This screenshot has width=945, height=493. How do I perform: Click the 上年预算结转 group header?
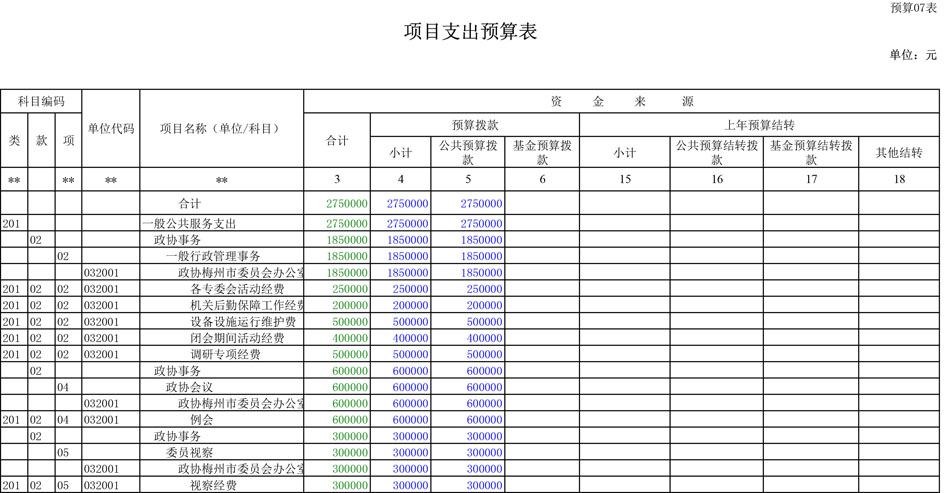759,125
